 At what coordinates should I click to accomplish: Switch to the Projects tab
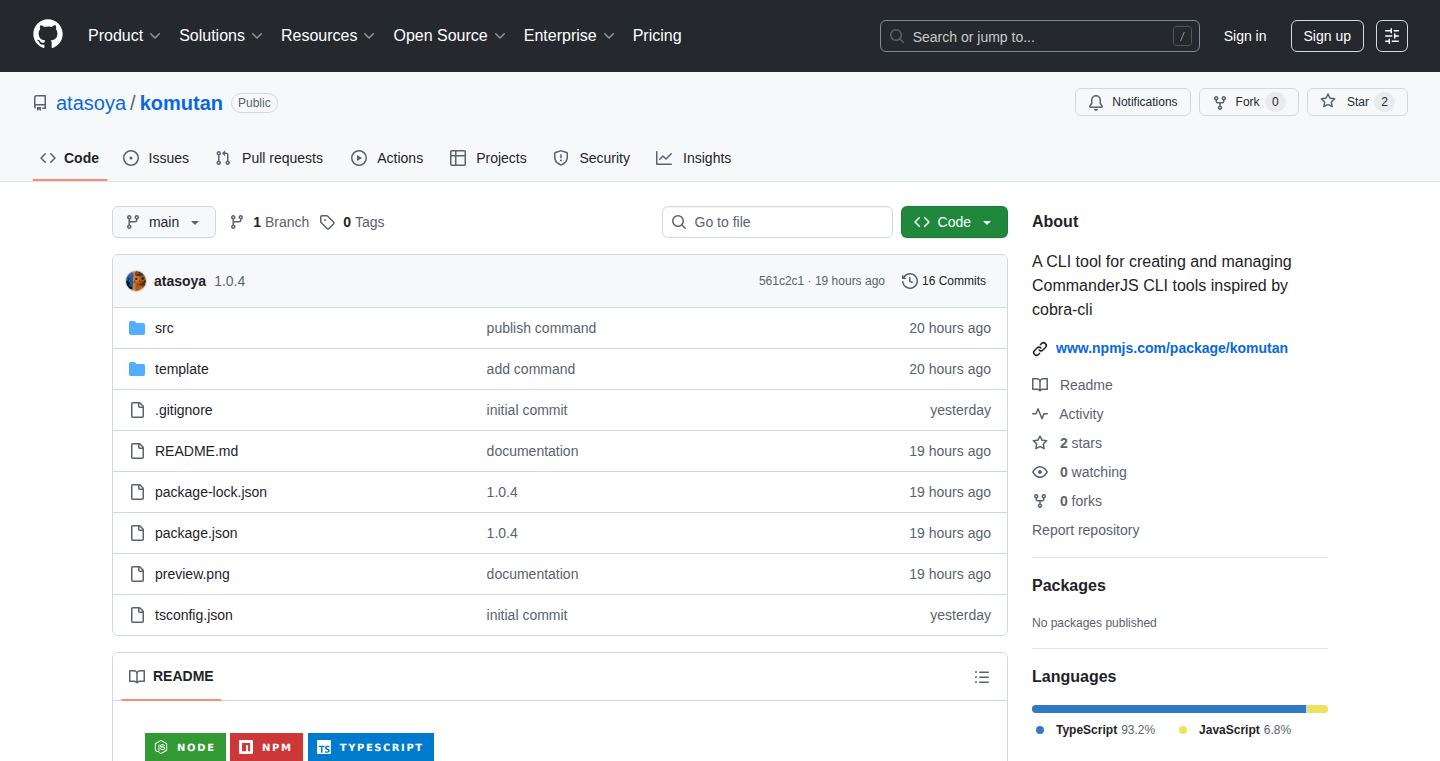[488, 158]
